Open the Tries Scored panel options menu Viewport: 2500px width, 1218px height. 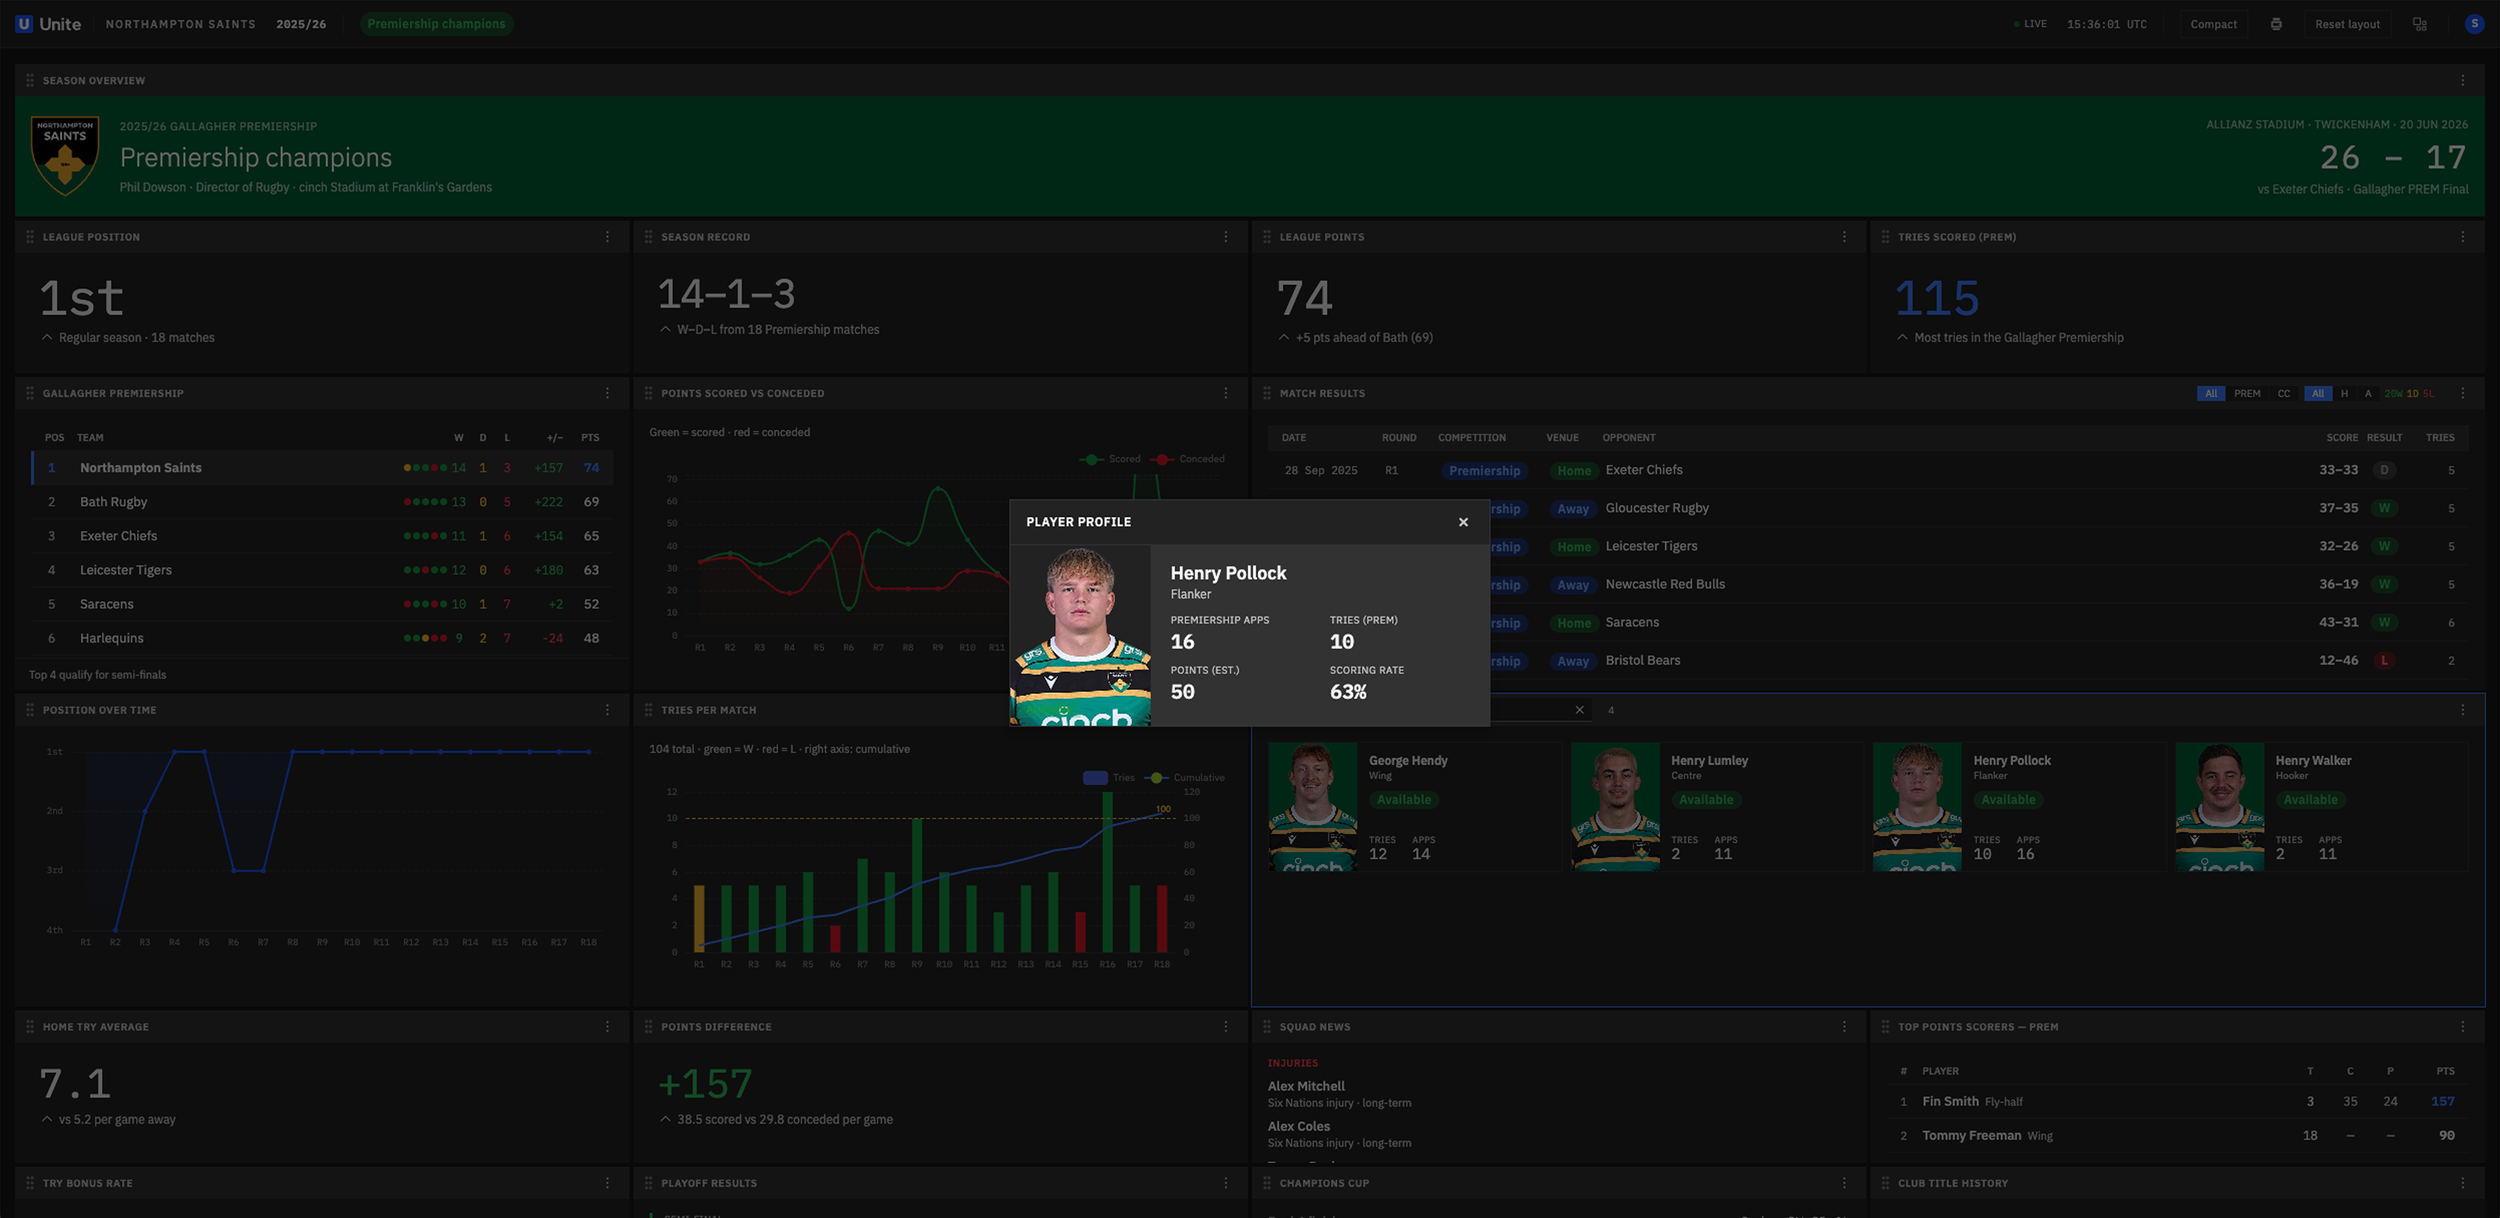(x=2463, y=237)
